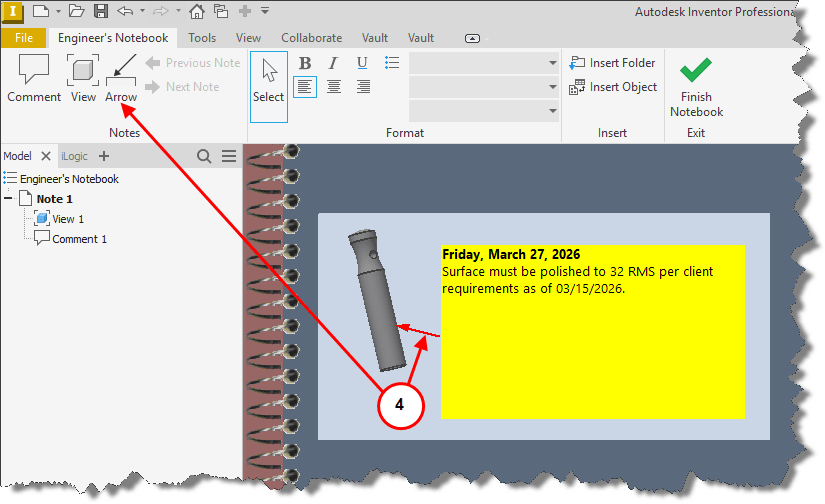Open the Collaborate tab
This screenshot has height=504, width=825.
pyautogui.click(x=311, y=38)
